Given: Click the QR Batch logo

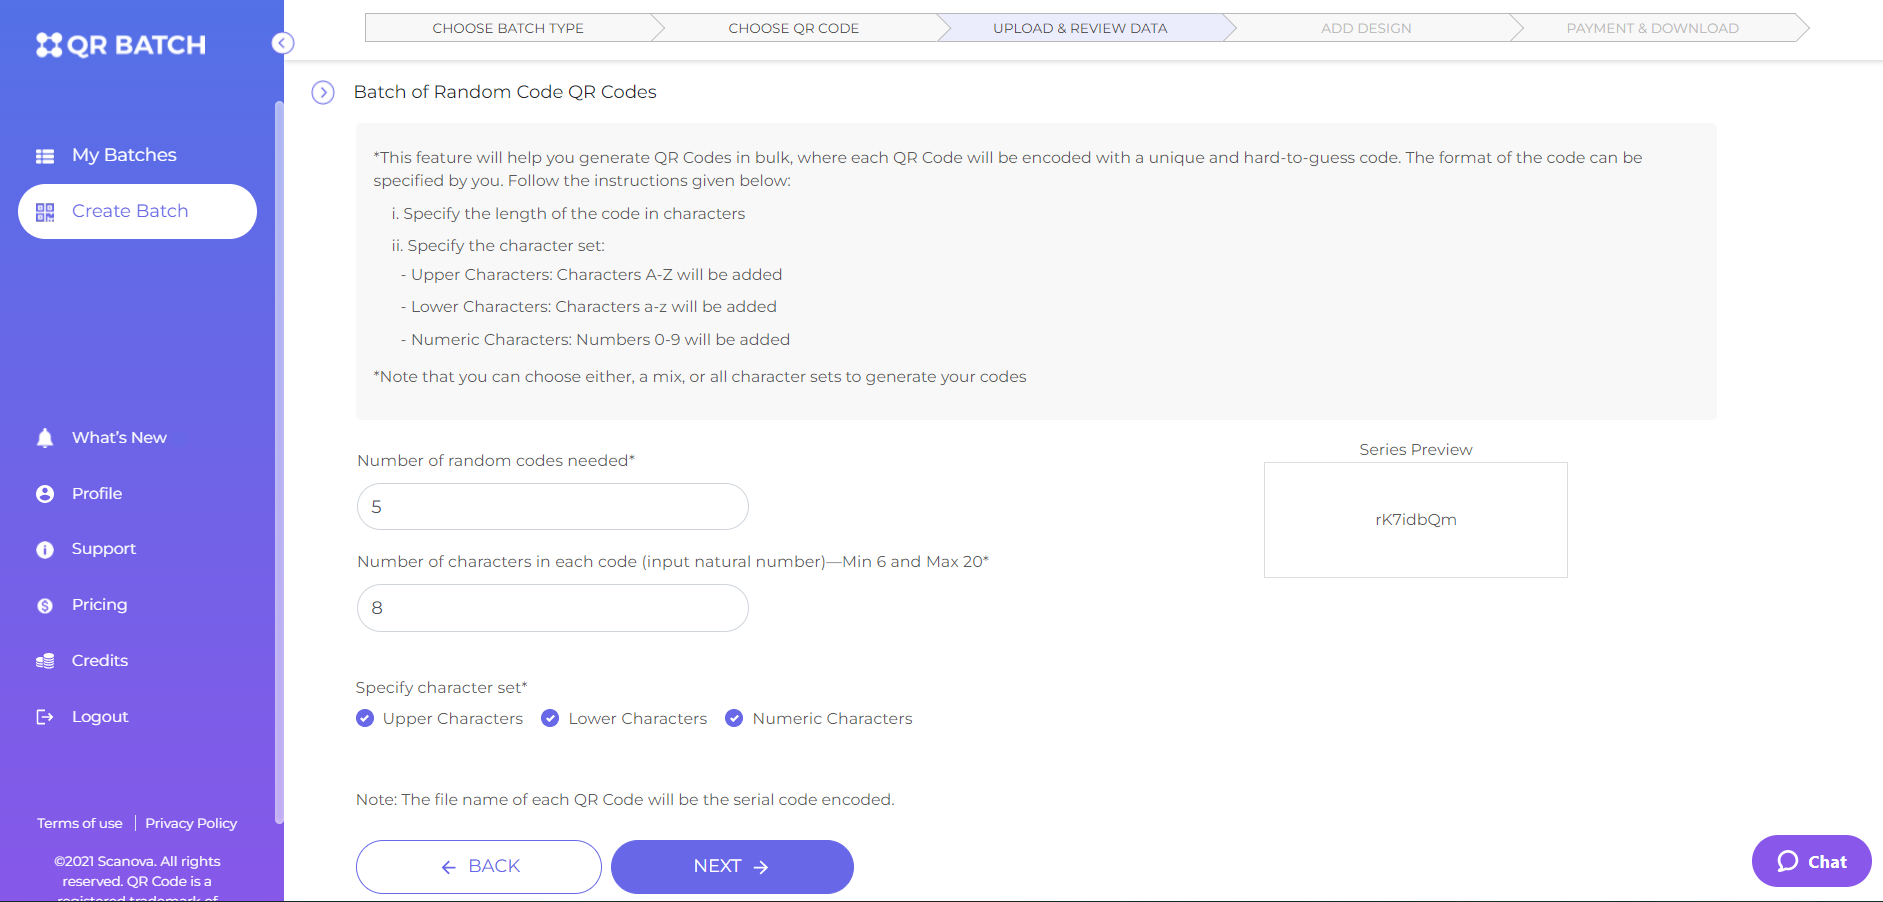Looking at the screenshot, I should point(121,45).
